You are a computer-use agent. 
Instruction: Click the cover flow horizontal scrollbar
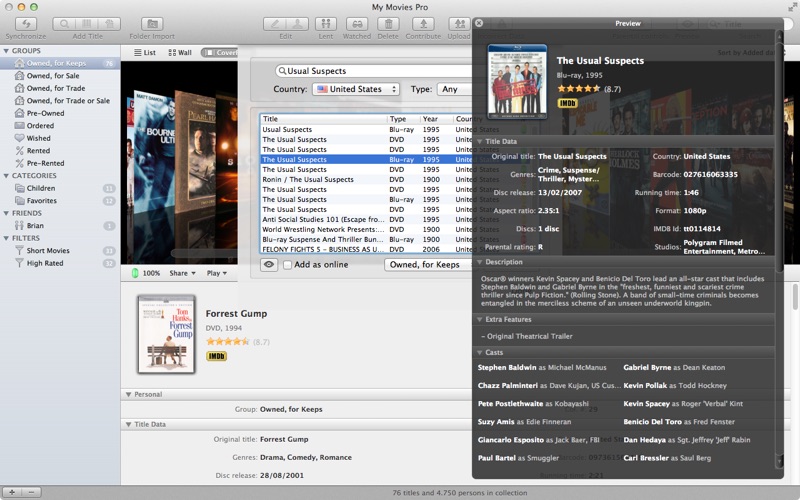pos(204,253)
